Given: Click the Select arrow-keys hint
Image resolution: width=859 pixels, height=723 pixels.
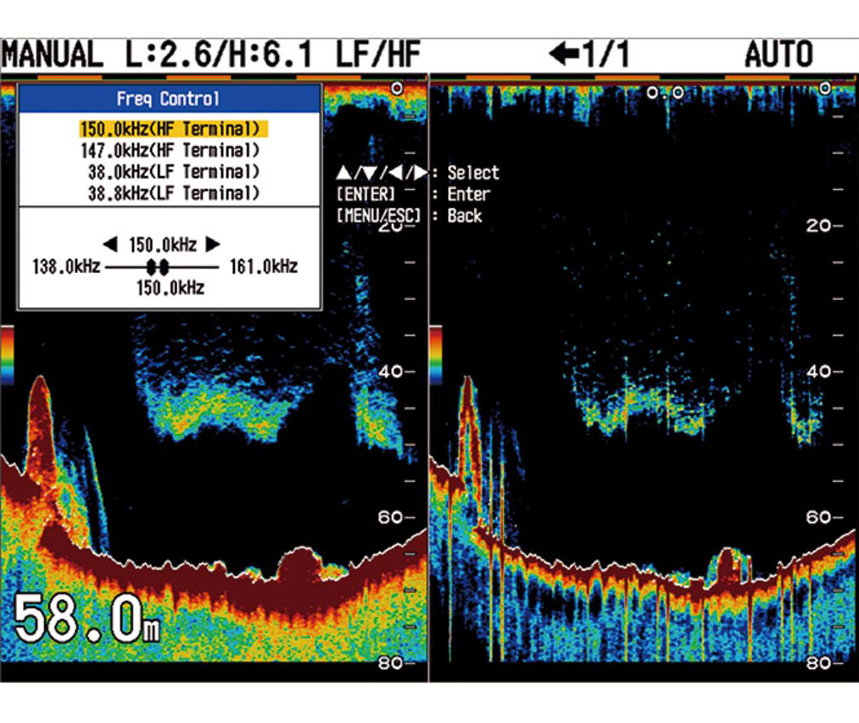Looking at the screenshot, I should [418, 173].
